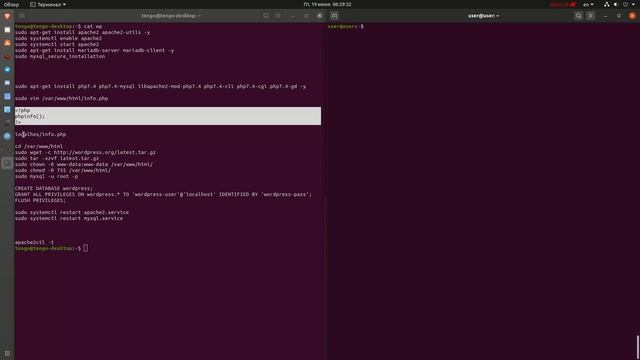Open Telegram from the dock
640x360 pixels.
[x=7, y=69]
